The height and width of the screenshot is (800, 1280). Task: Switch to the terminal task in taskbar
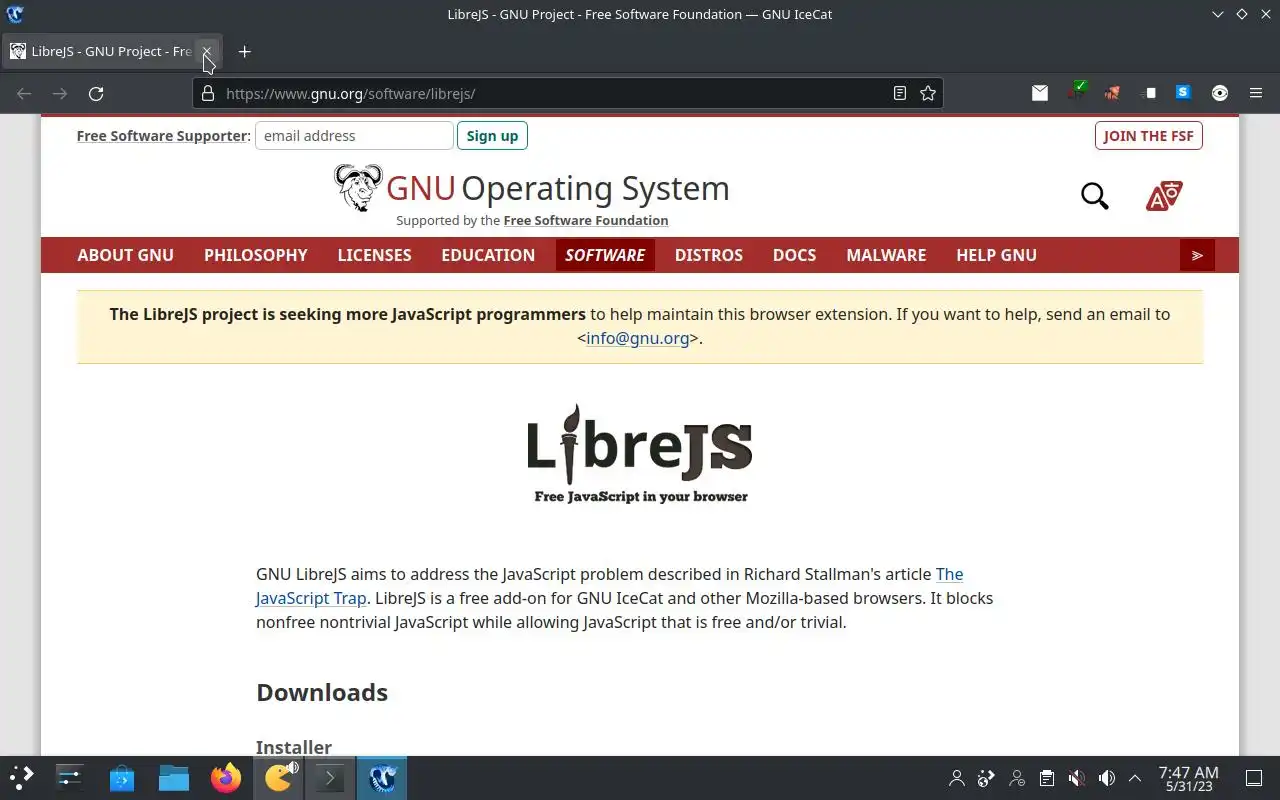click(330, 777)
